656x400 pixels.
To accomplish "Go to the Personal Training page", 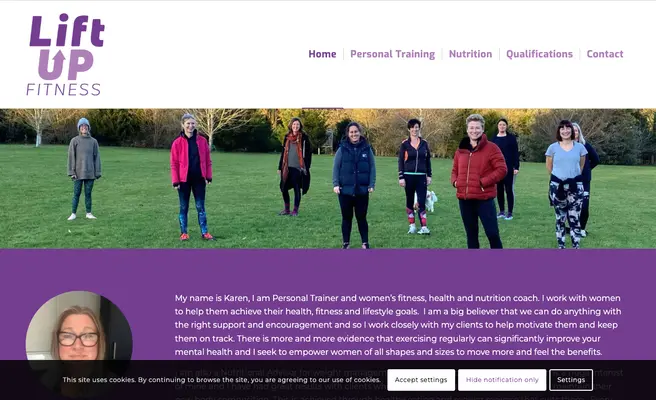I will tap(392, 54).
